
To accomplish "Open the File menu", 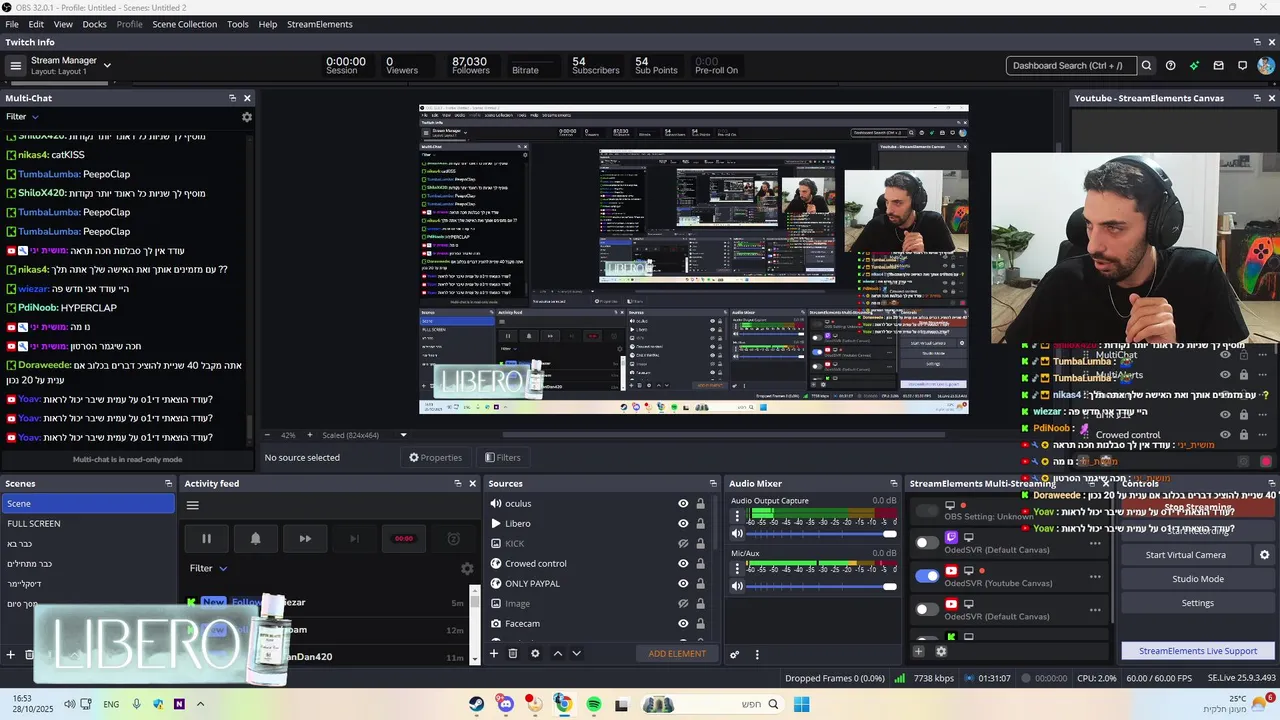I will click(x=12, y=24).
